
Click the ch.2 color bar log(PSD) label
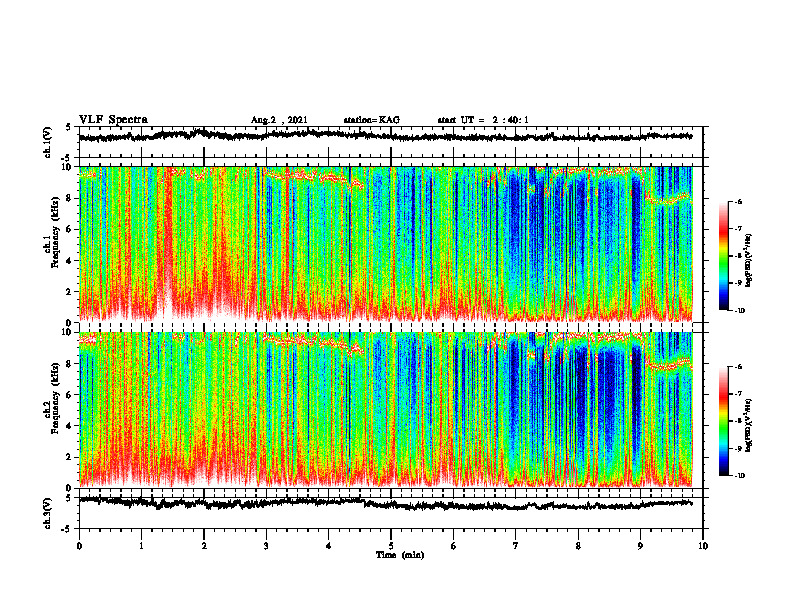pyautogui.click(x=749, y=425)
